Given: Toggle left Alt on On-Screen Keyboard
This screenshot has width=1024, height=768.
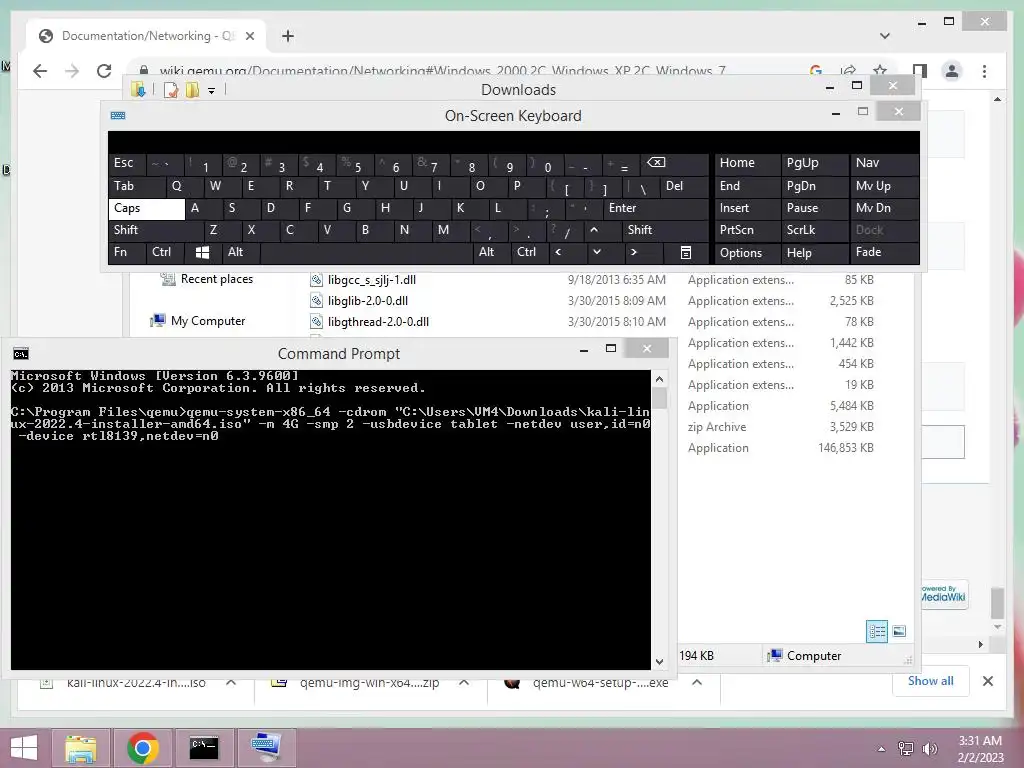Looking at the screenshot, I should tap(240, 253).
